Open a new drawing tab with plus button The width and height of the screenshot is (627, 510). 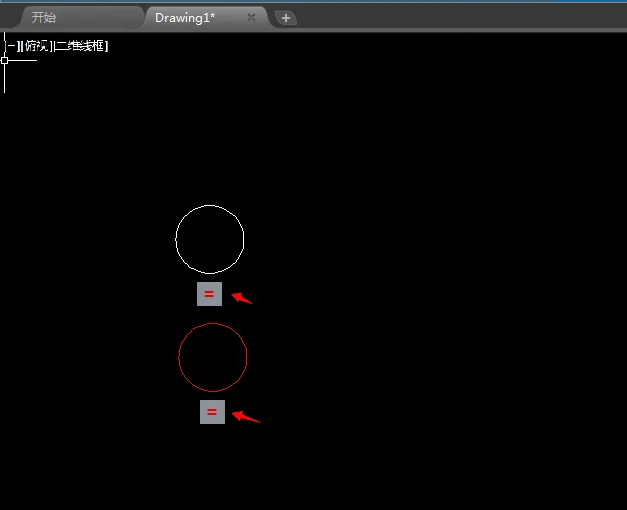point(286,18)
